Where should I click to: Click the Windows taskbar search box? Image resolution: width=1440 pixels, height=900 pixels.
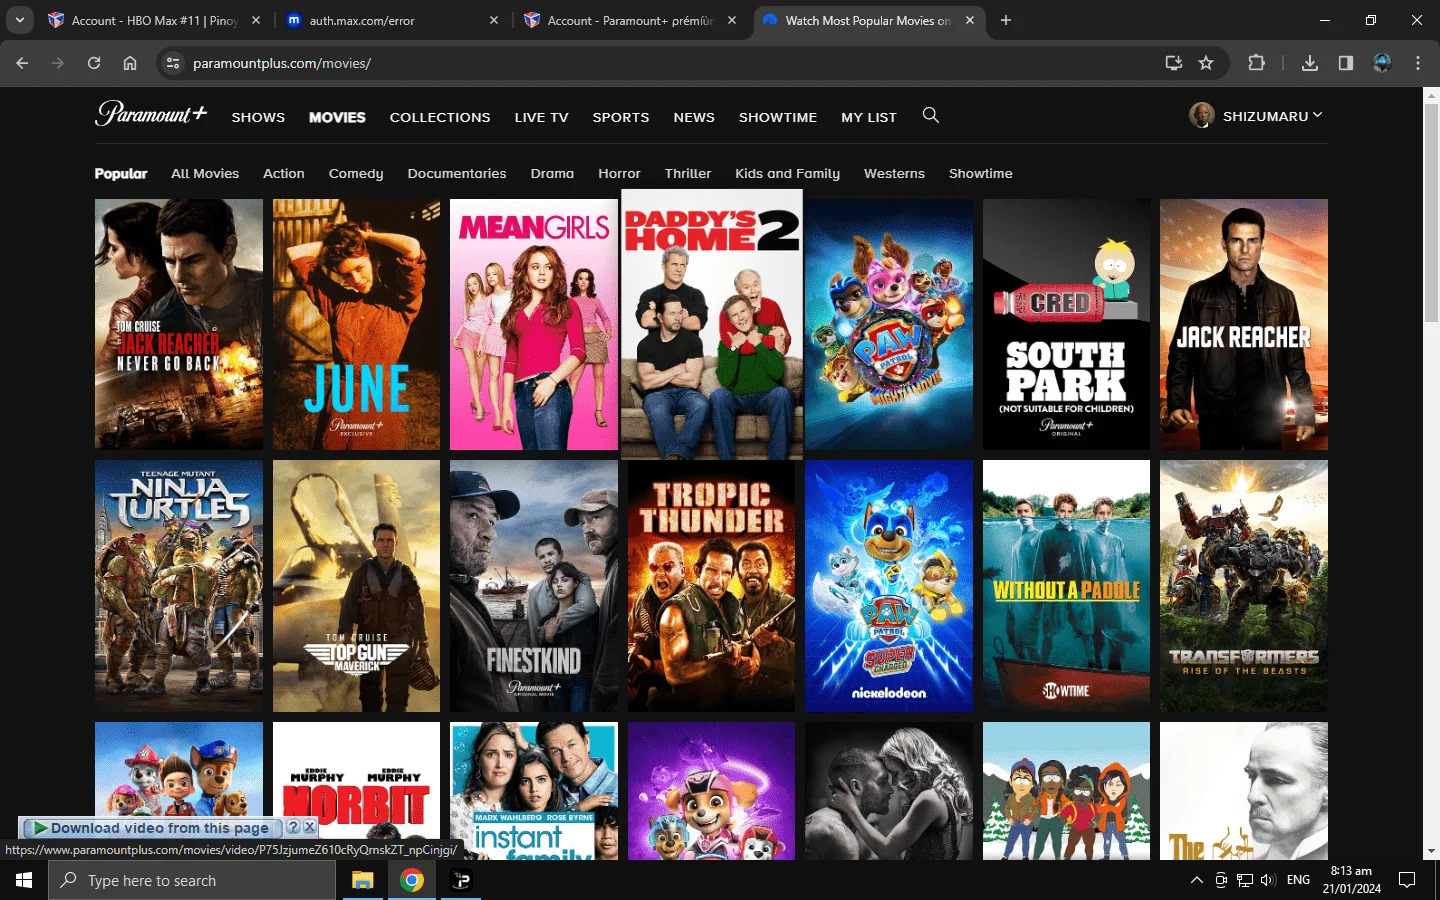tap(192, 880)
